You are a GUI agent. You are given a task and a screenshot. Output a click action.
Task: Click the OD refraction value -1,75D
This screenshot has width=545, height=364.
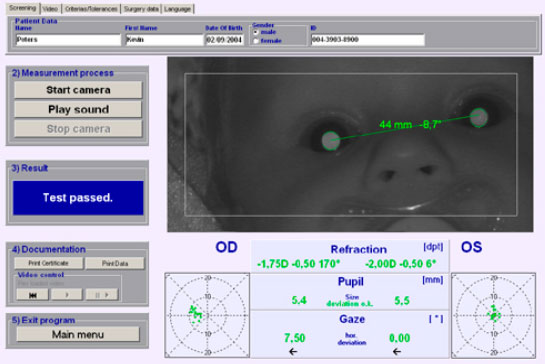[x=273, y=264]
